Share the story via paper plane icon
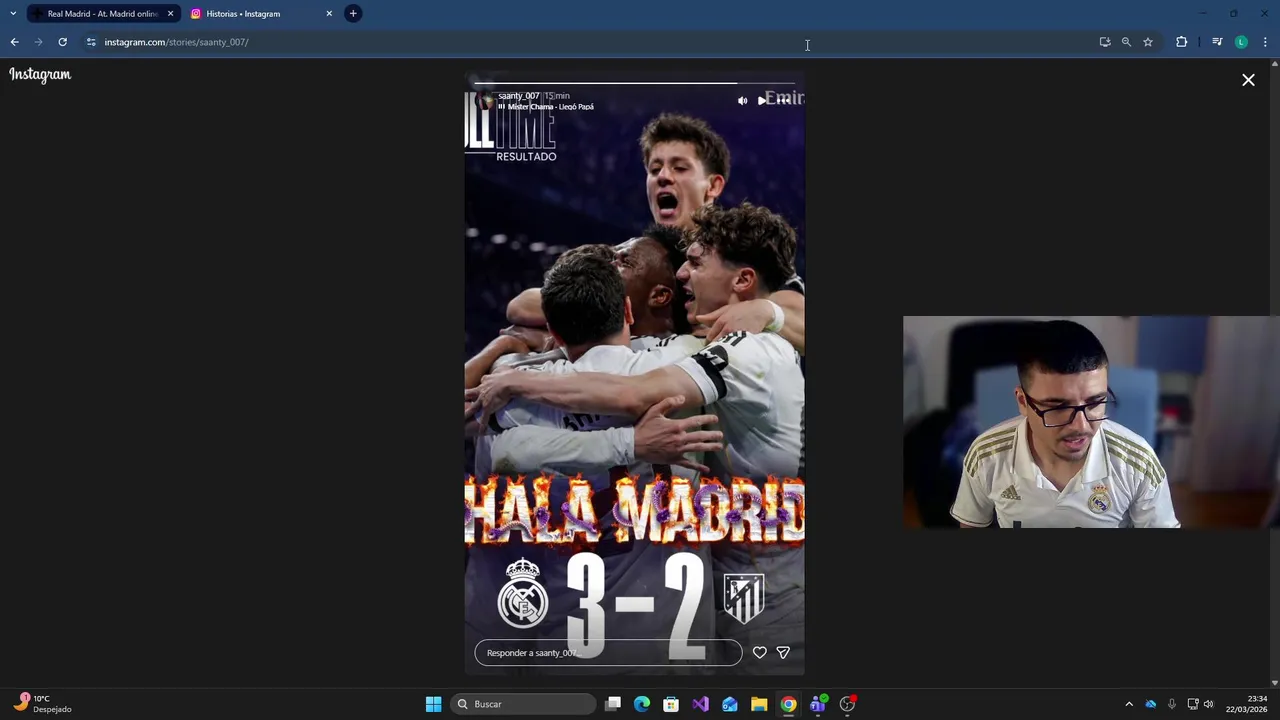 pos(783,652)
